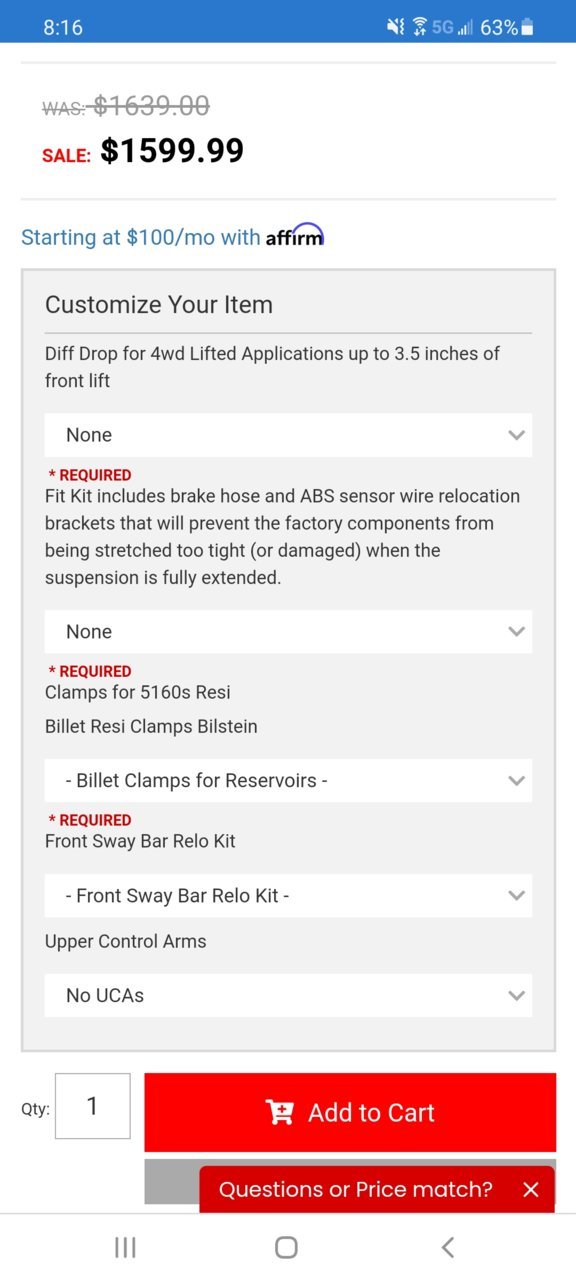Follow the Starting at $100/mo financing link
Screen dimensions: 576x1280
pyautogui.click(x=141, y=237)
